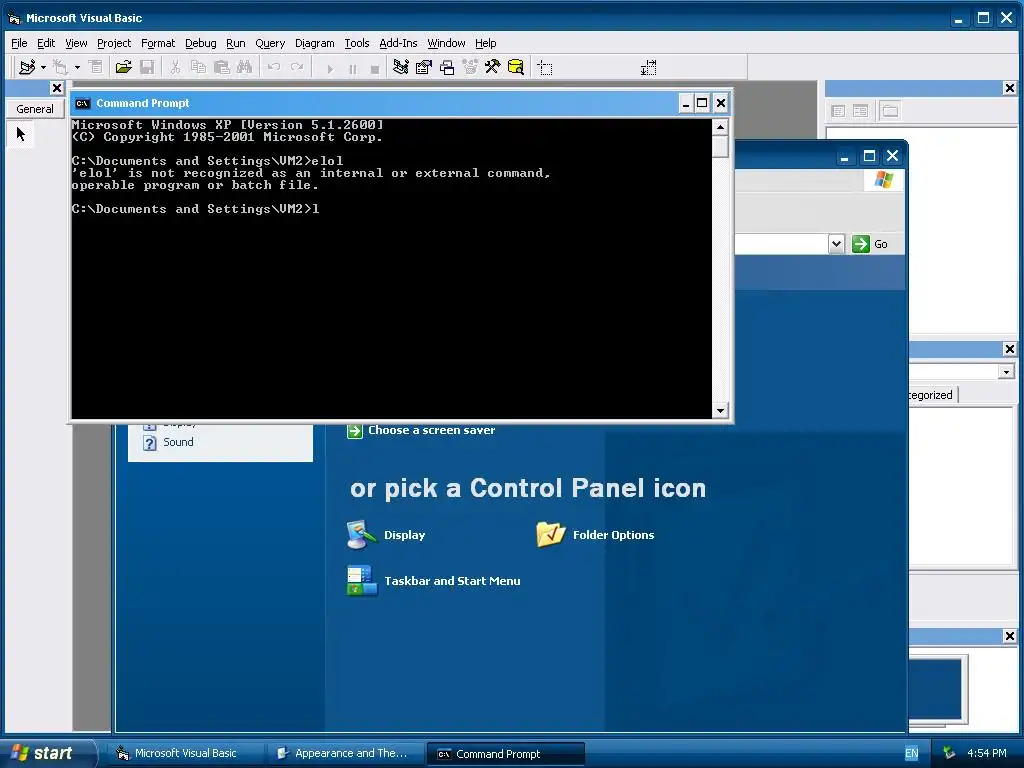
Task: Open the Window menu
Action: pos(446,43)
